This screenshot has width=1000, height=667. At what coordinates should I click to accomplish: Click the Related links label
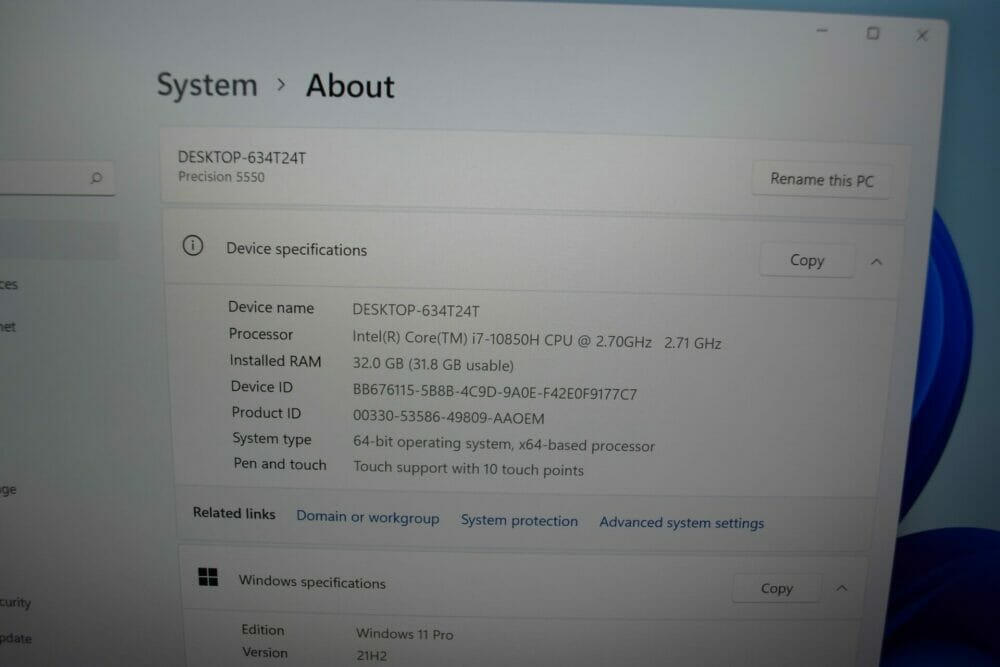point(234,513)
